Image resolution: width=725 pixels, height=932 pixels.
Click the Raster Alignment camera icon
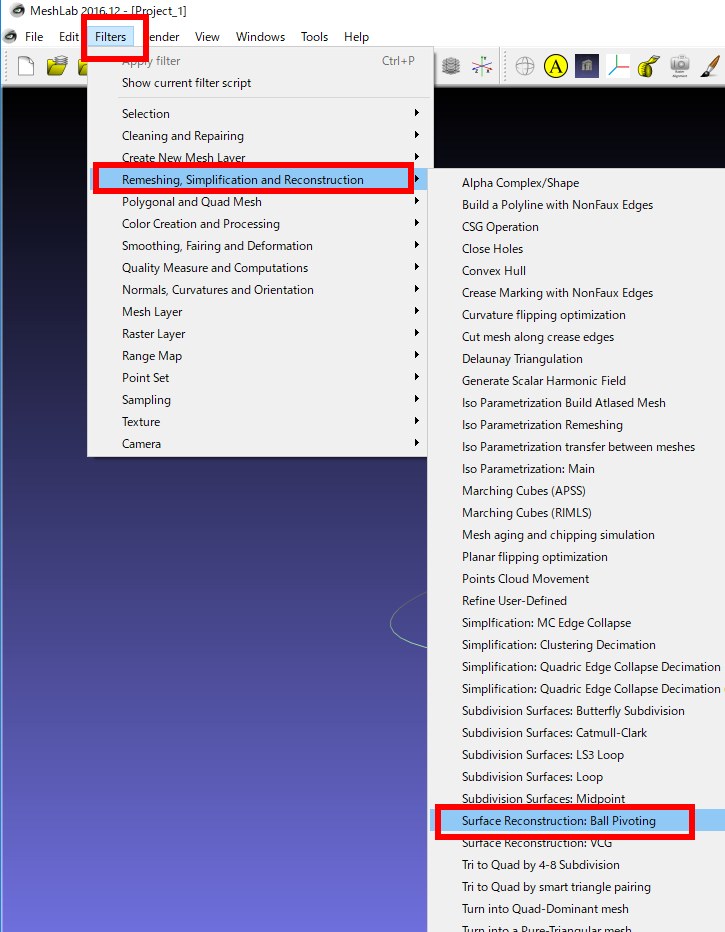[x=679, y=66]
